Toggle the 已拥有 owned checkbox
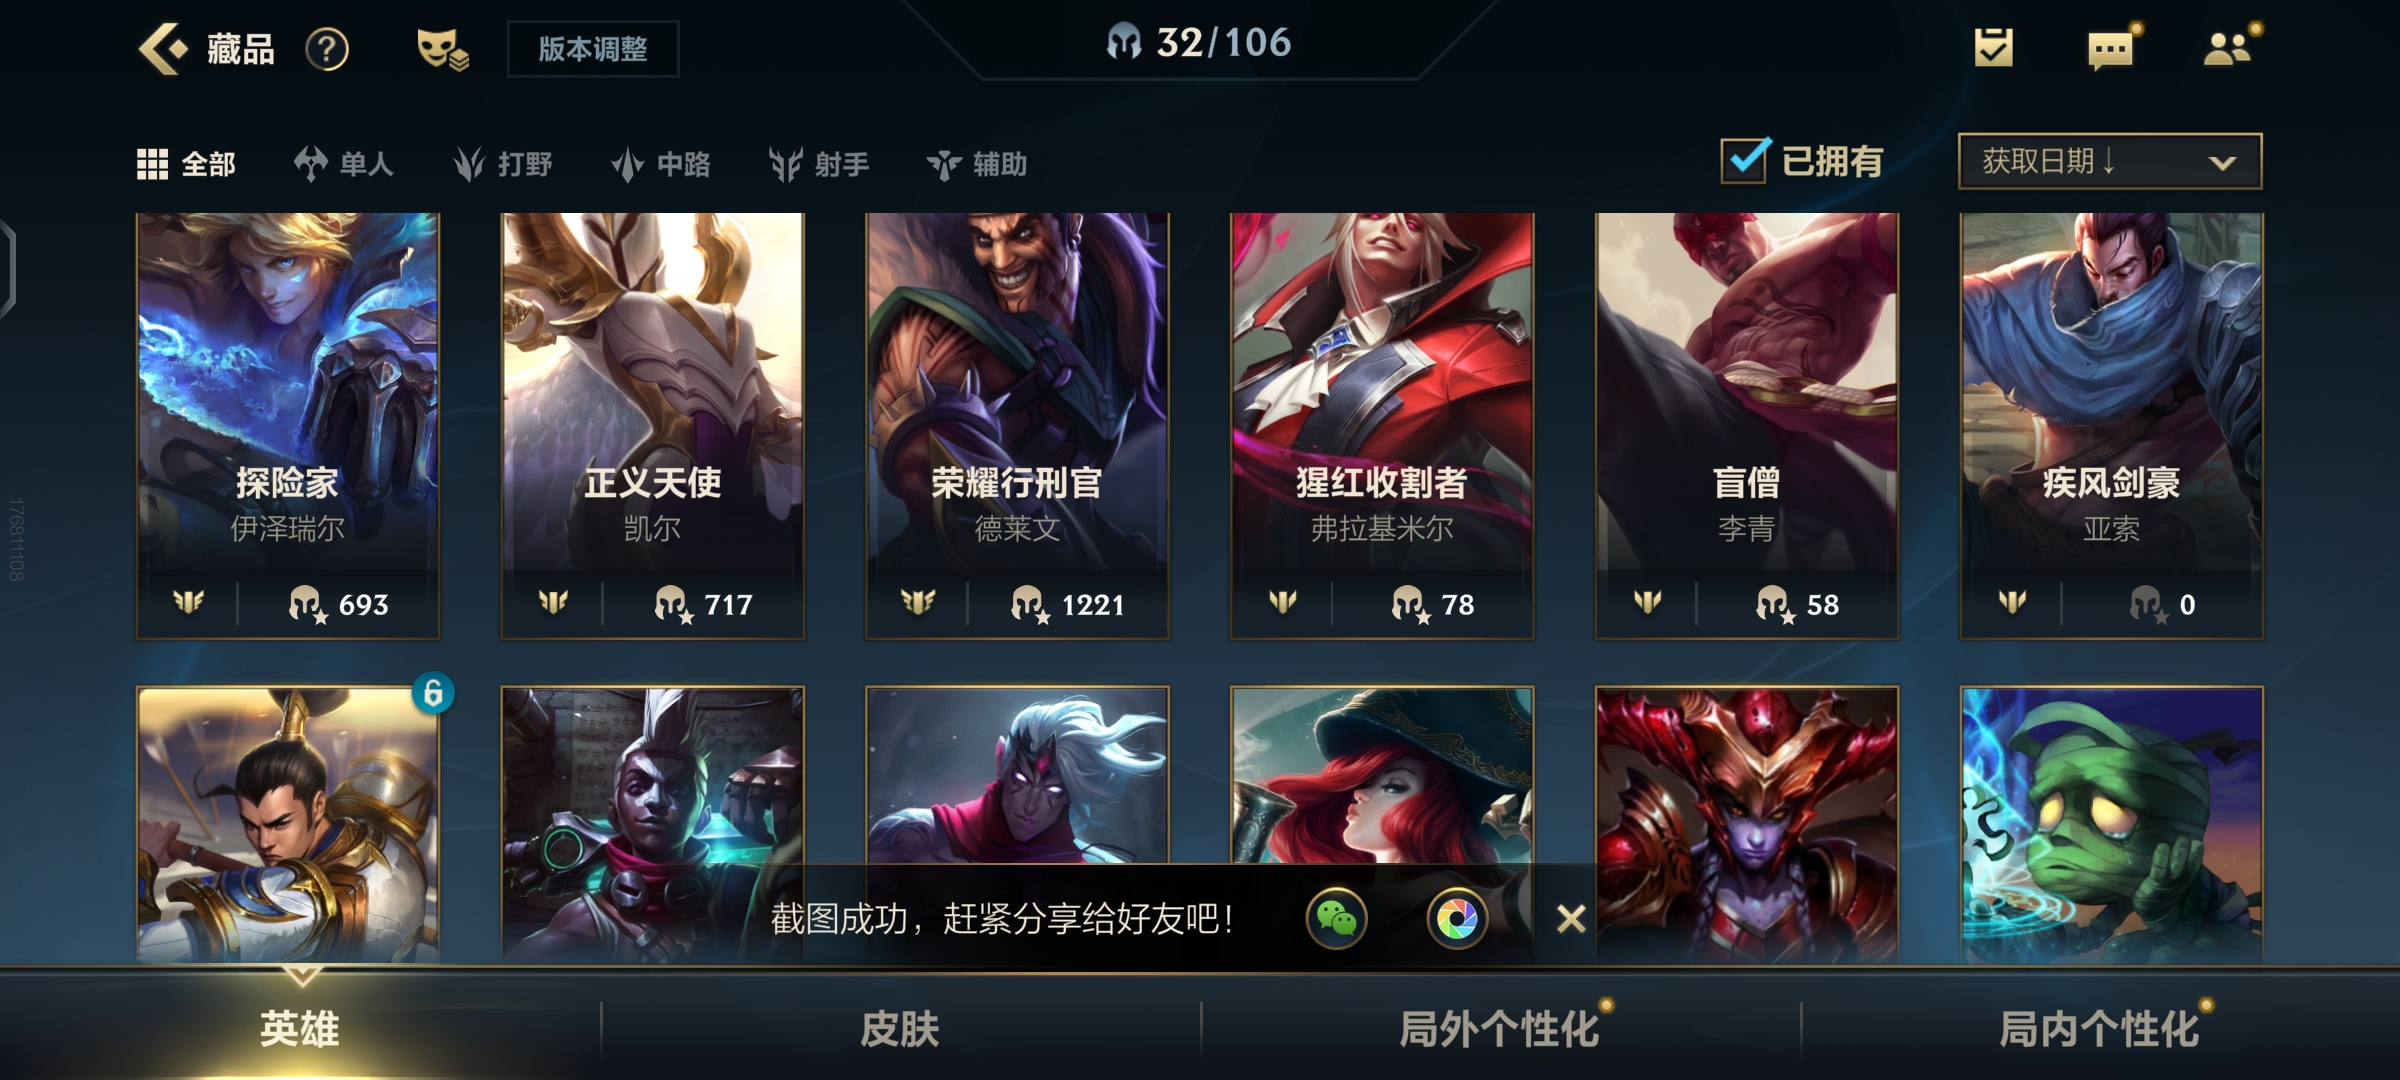The image size is (2400, 1080). tap(1746, 160)
